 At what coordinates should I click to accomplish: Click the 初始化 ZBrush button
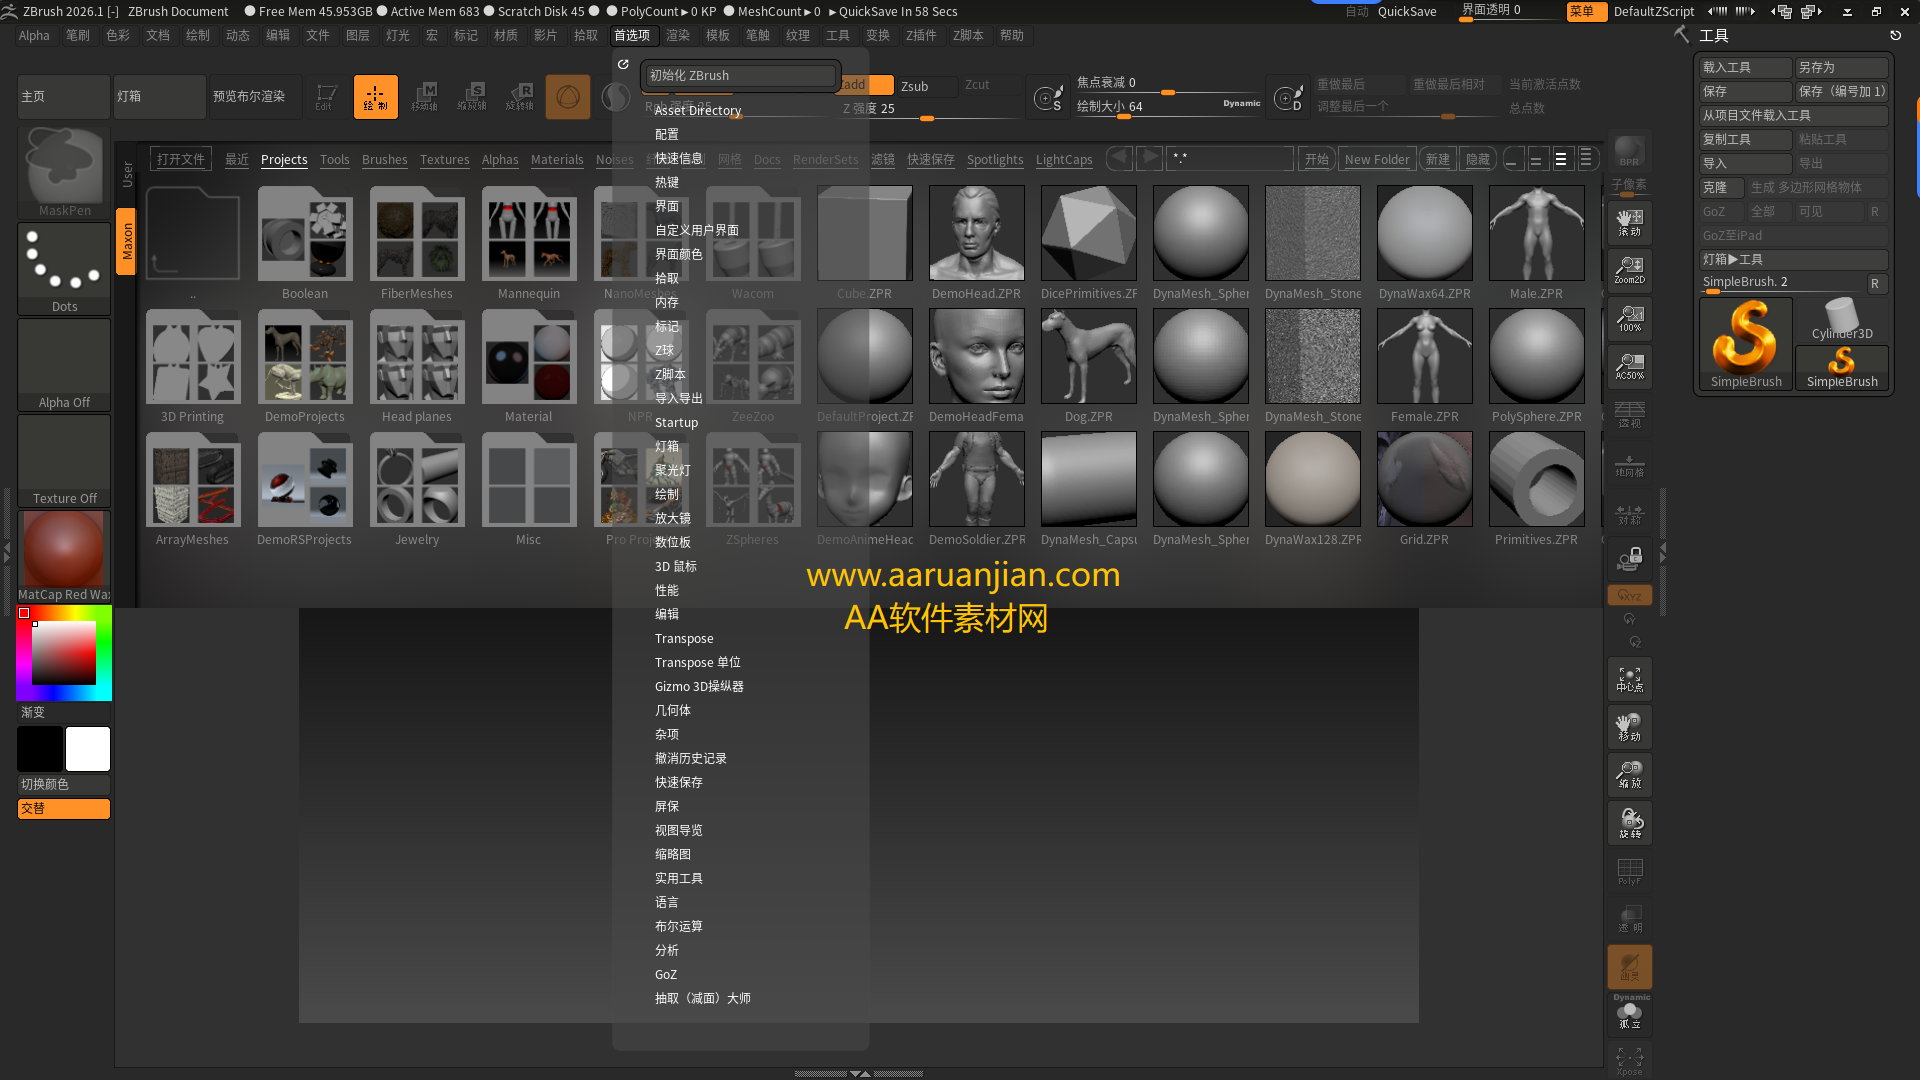pos(740,75)
